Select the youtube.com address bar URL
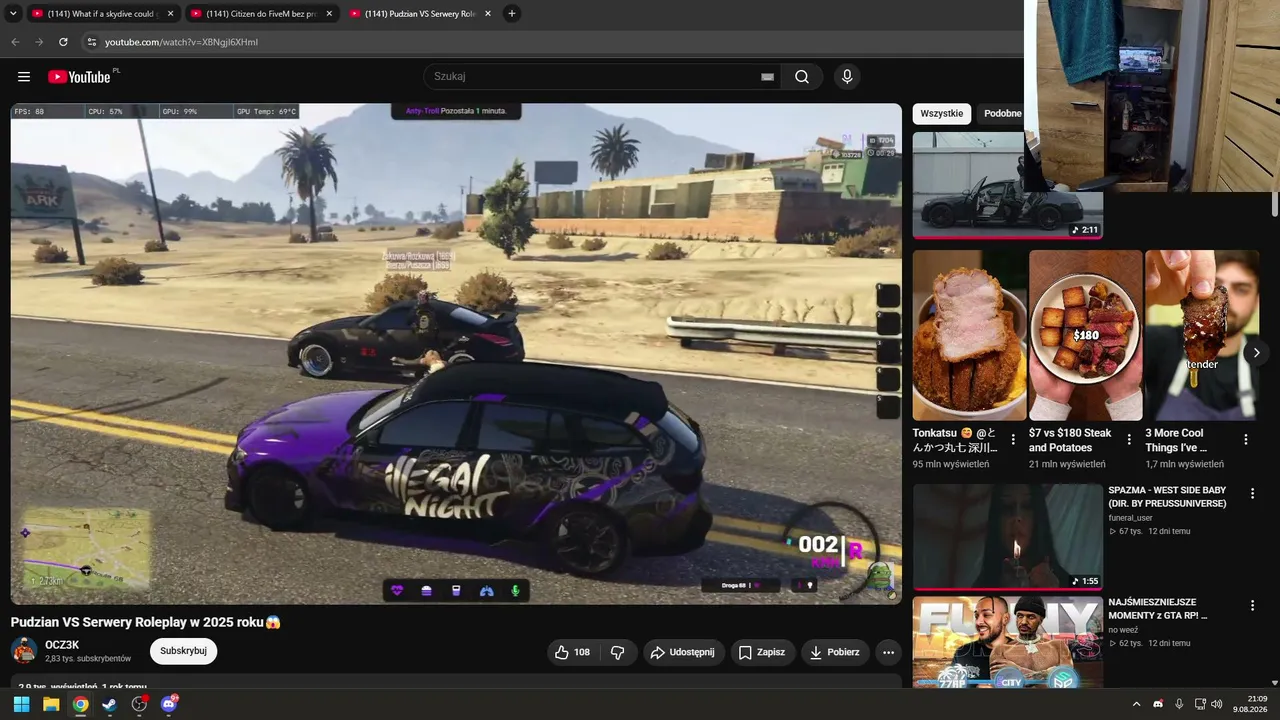Image resolution: width=1280 pixels, height=720 pixels. (181, 42)
